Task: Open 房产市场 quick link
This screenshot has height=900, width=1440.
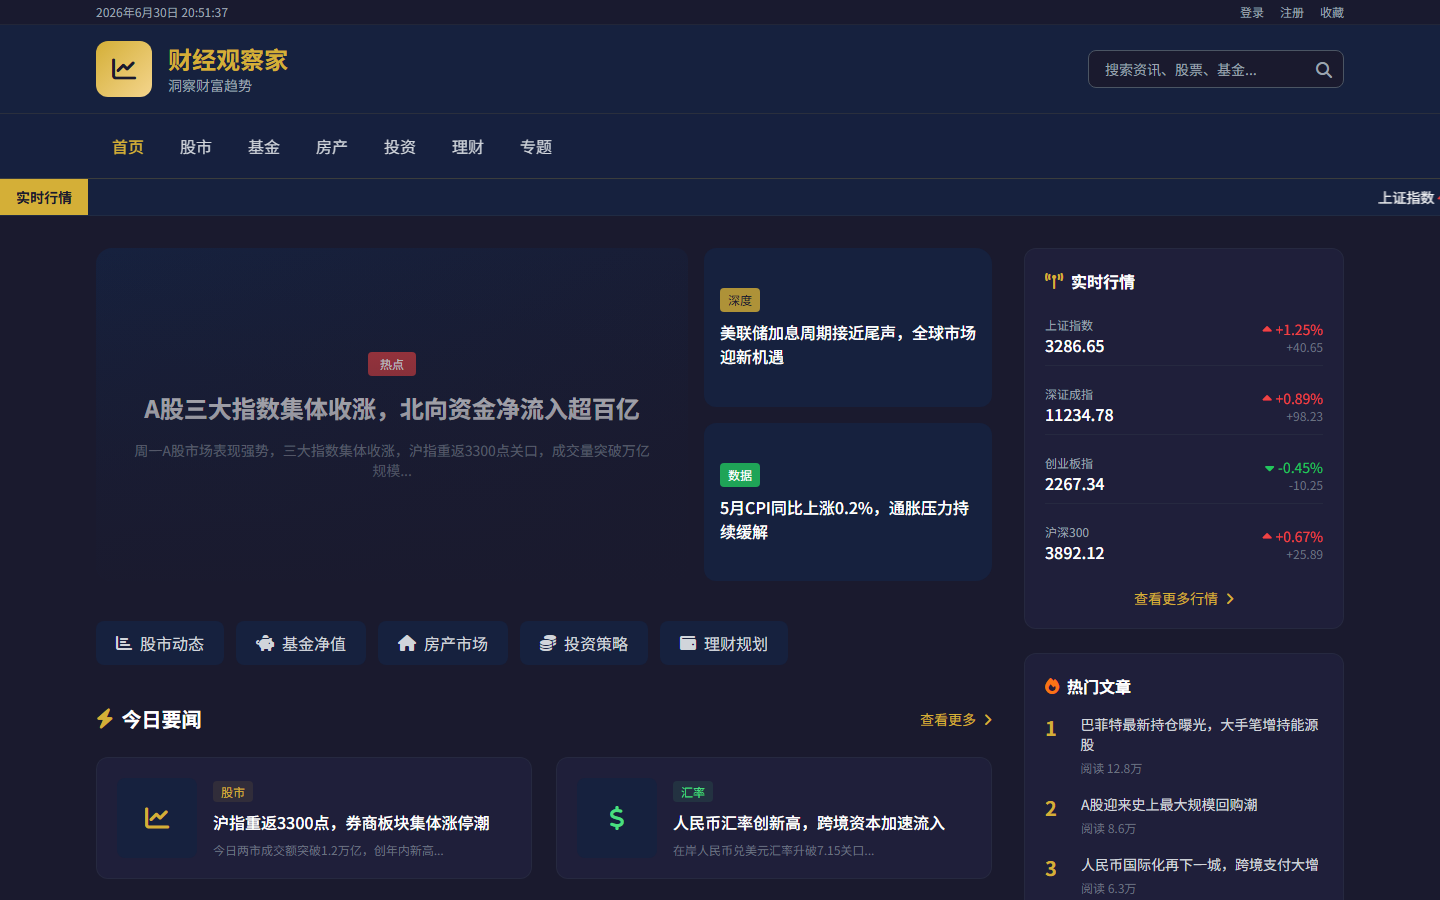Action: [443, 644]
